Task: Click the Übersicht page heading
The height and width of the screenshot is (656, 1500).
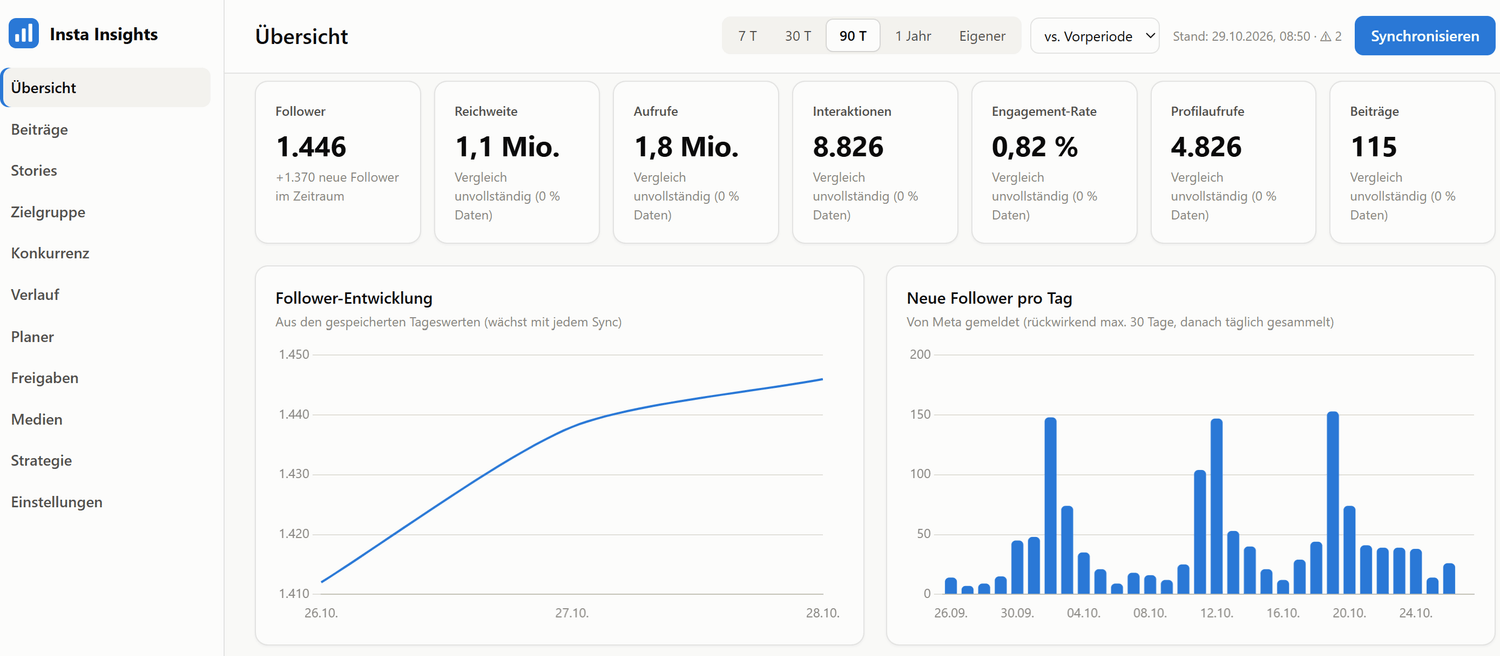Action: [x=302, y=36]
